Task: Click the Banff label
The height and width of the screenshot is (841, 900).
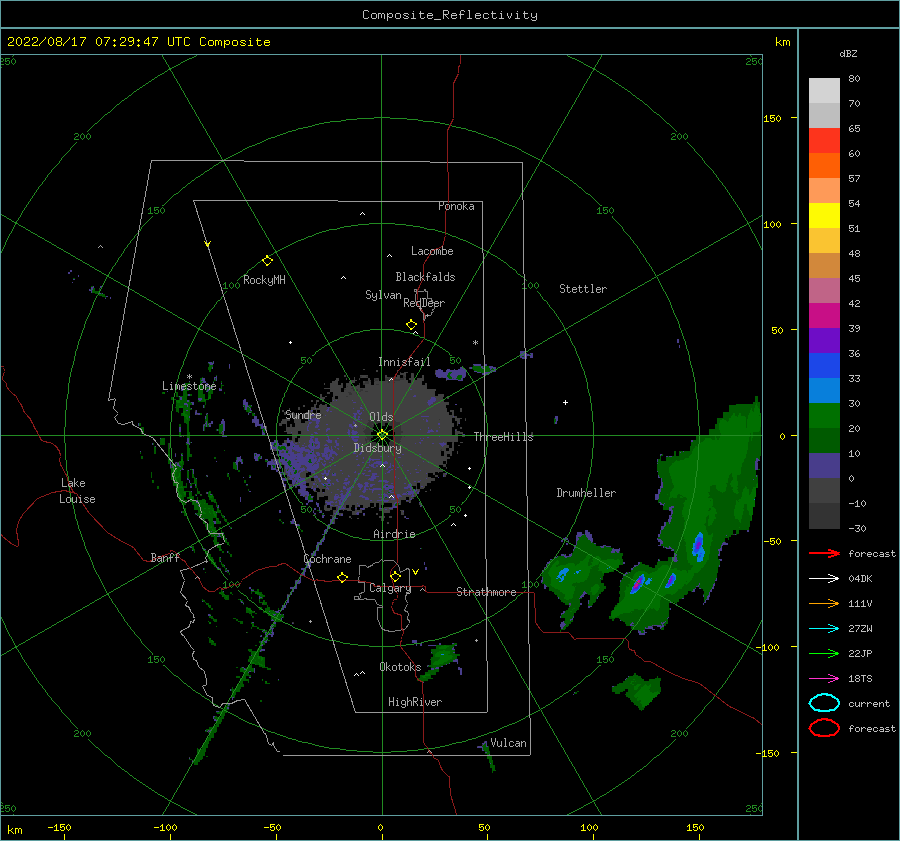Action: [x=165, y=557]
